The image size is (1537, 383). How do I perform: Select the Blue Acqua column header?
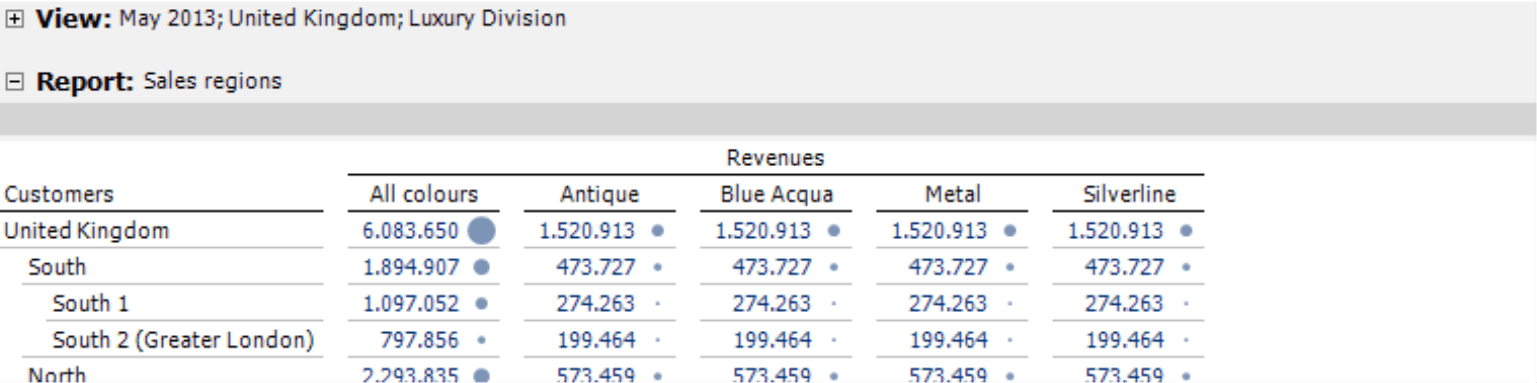pyautogui.click(x=776, y=194)
